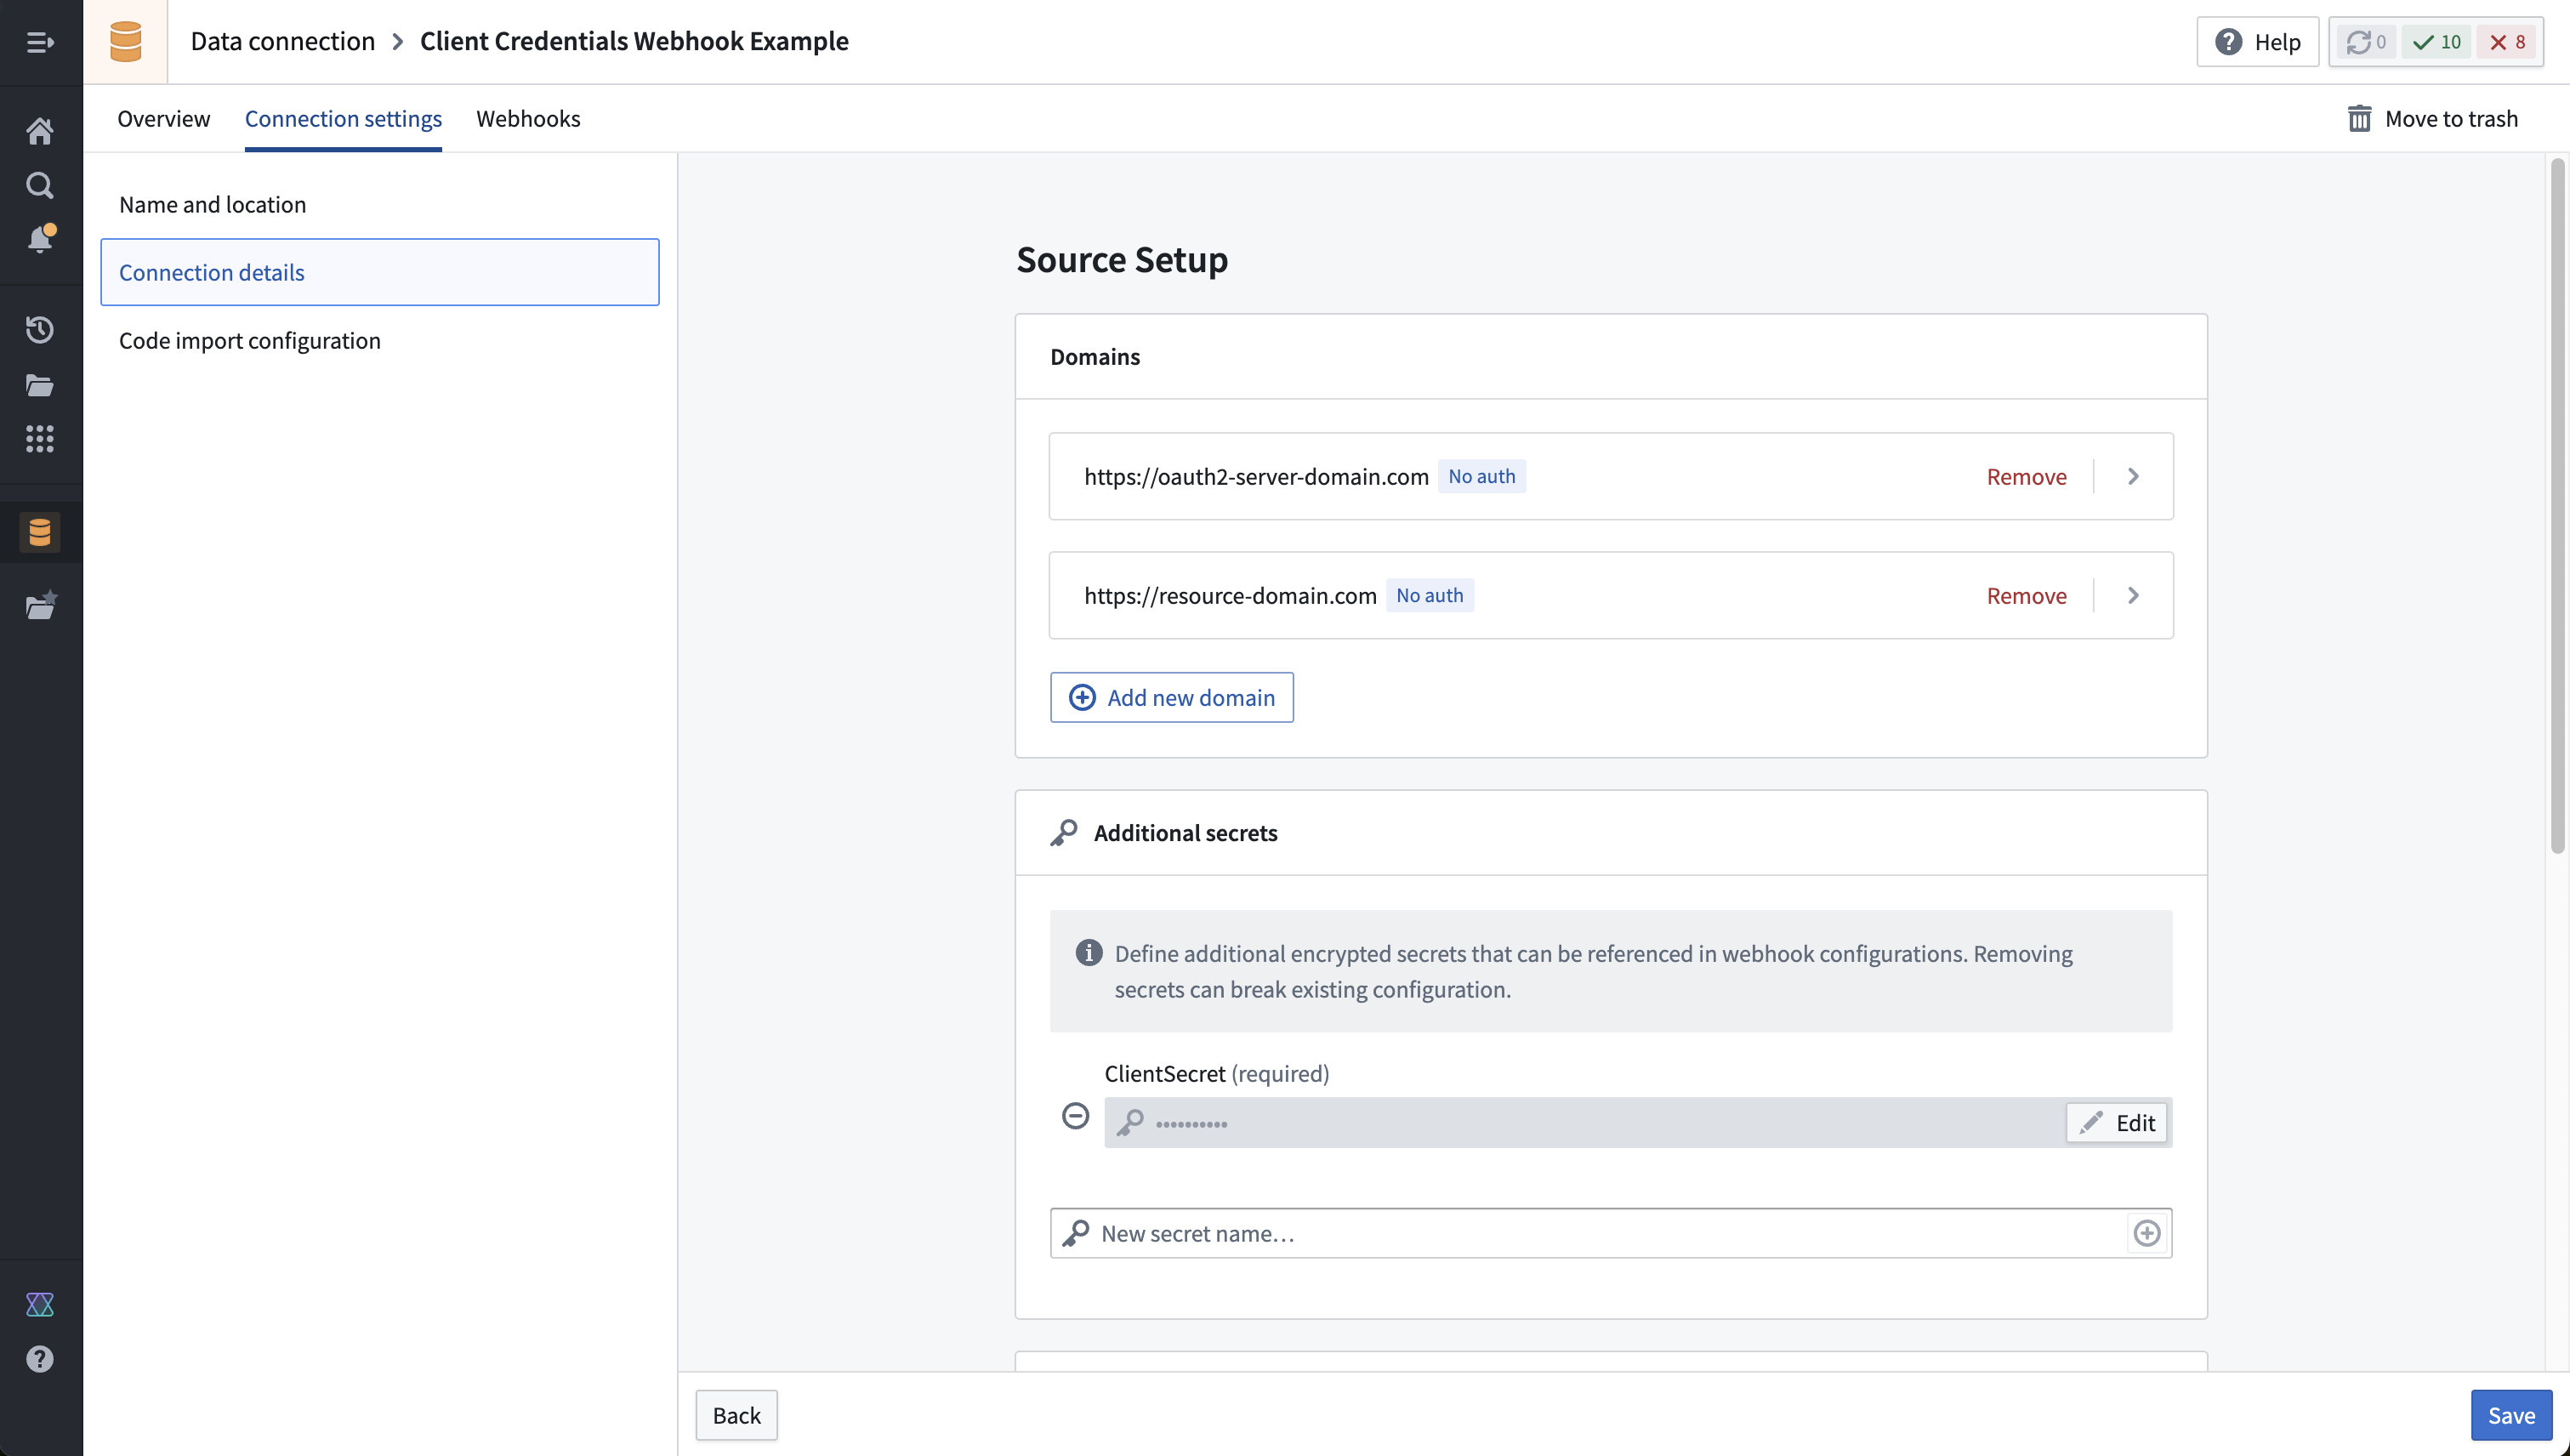Click Add new domain button
The height and width of the screenshot is (1456, 2570).
click(x=1171, y=698)
